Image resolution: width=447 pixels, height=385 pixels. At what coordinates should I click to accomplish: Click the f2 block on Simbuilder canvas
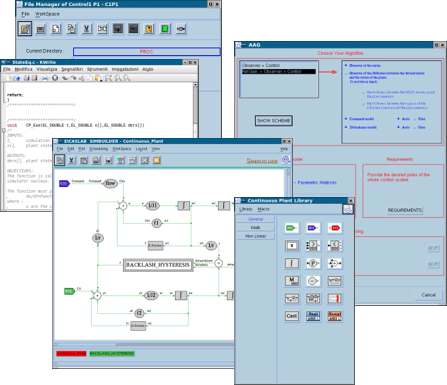pyautogui.click(x=139, y=313)
